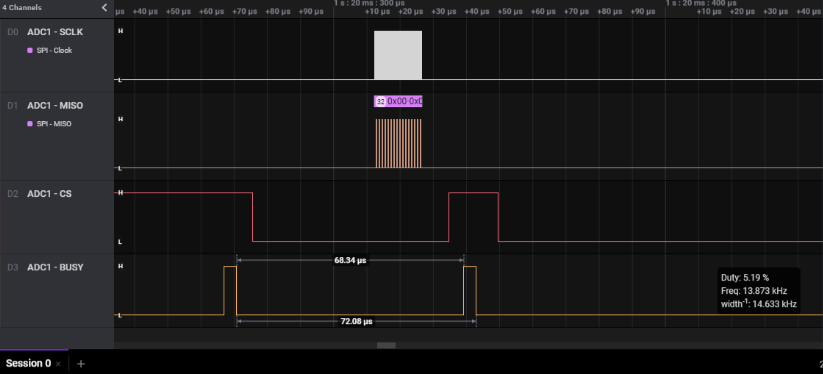Click the horizontal scrollbar thumb
823x374 pixels.
386,345
